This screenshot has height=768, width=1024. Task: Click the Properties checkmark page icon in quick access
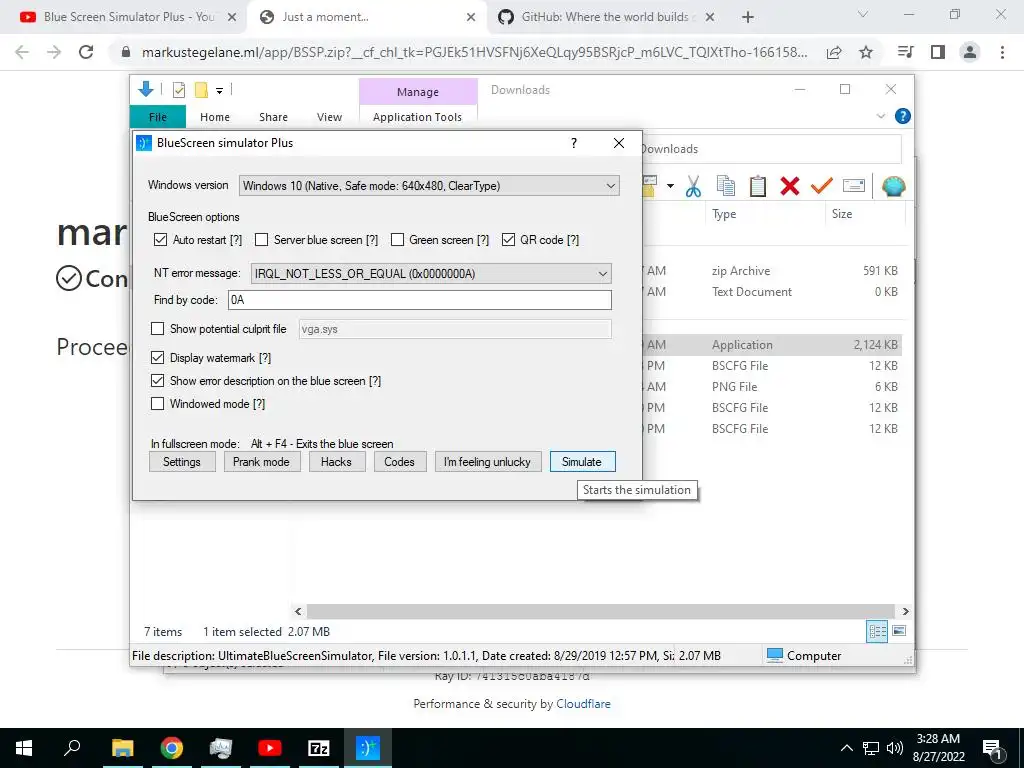click(178, 90)
